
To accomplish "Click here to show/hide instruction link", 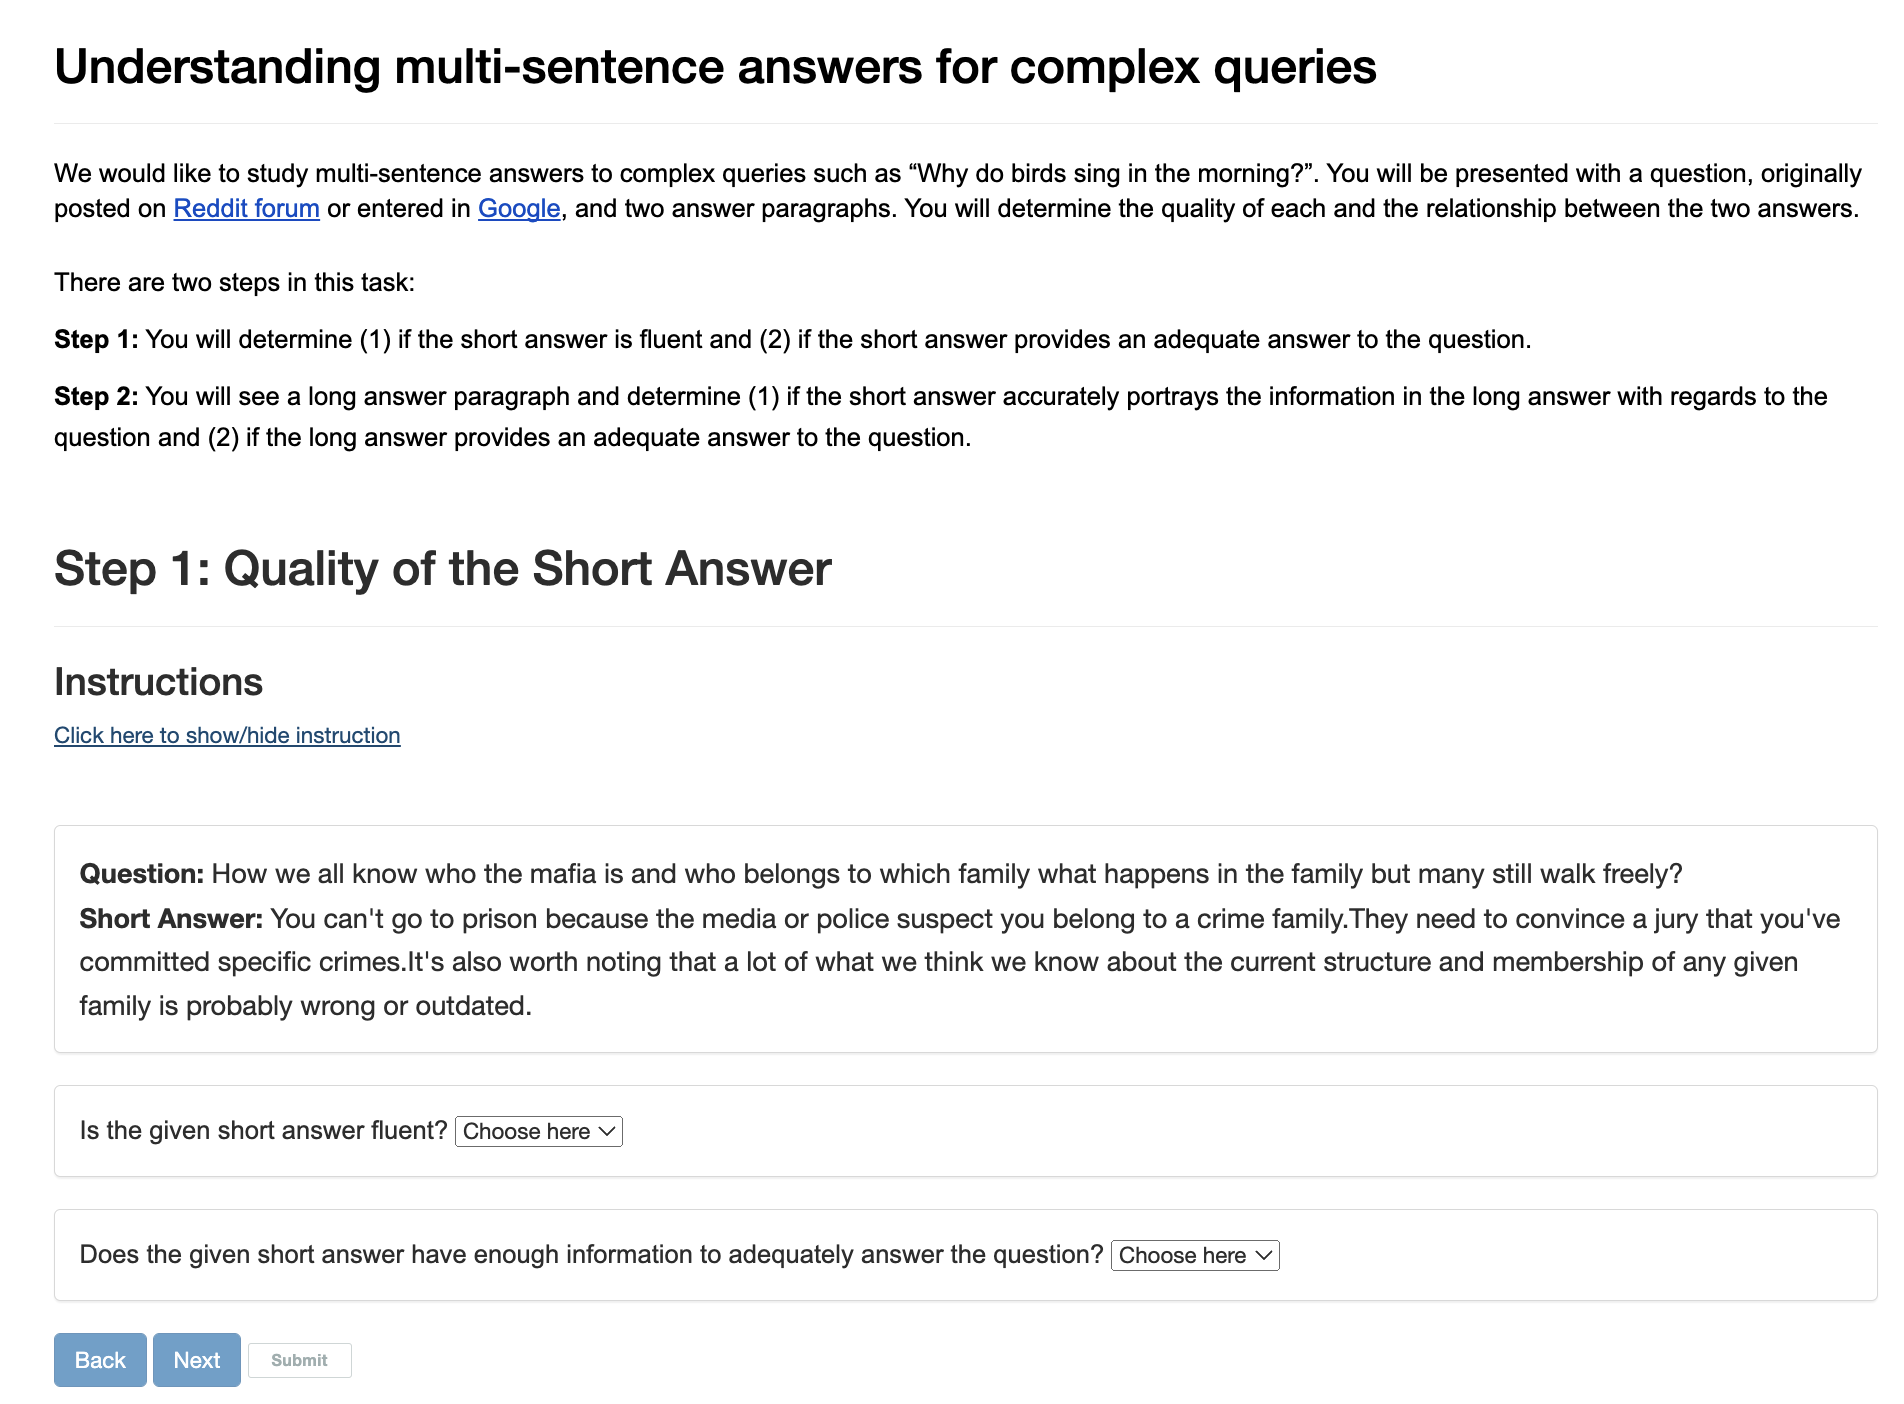I will coord(227,735).
